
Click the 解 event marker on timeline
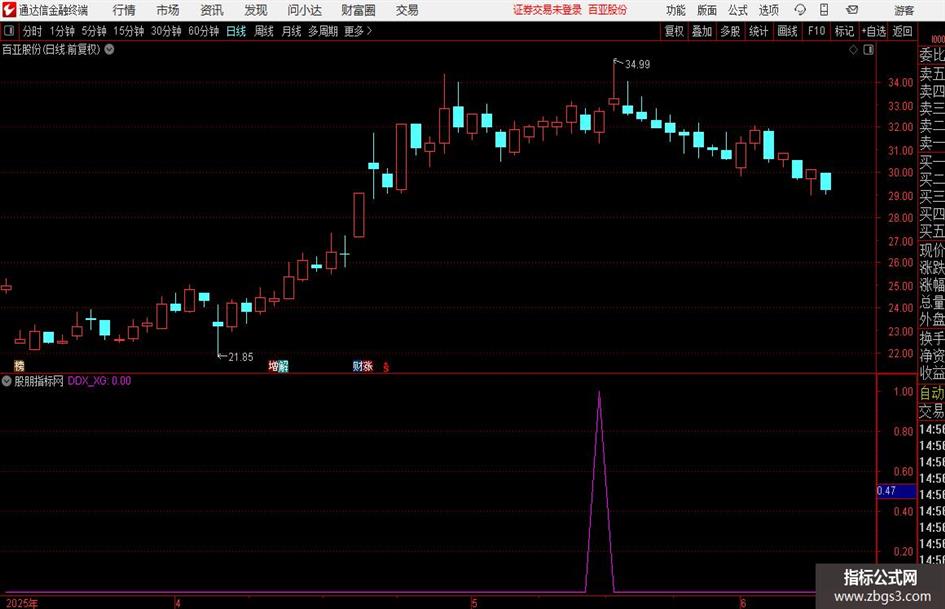(x=283, y=366)
